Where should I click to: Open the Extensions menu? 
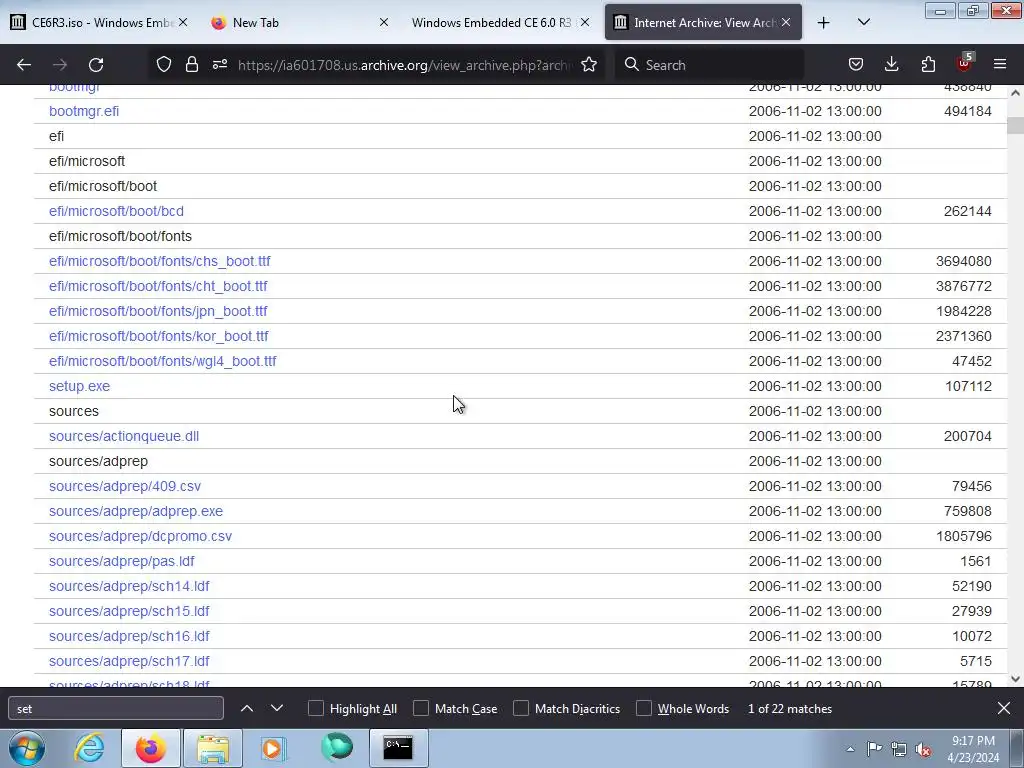pos(928,64)
